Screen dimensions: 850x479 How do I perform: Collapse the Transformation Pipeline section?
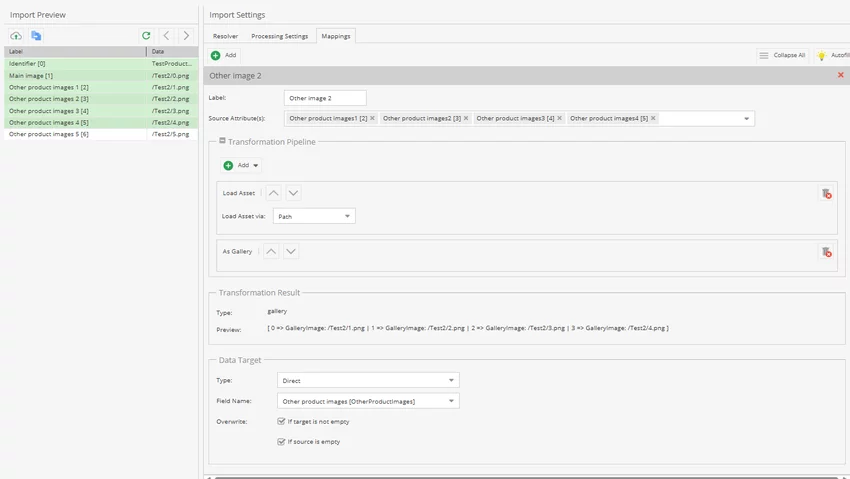point(222,141)
